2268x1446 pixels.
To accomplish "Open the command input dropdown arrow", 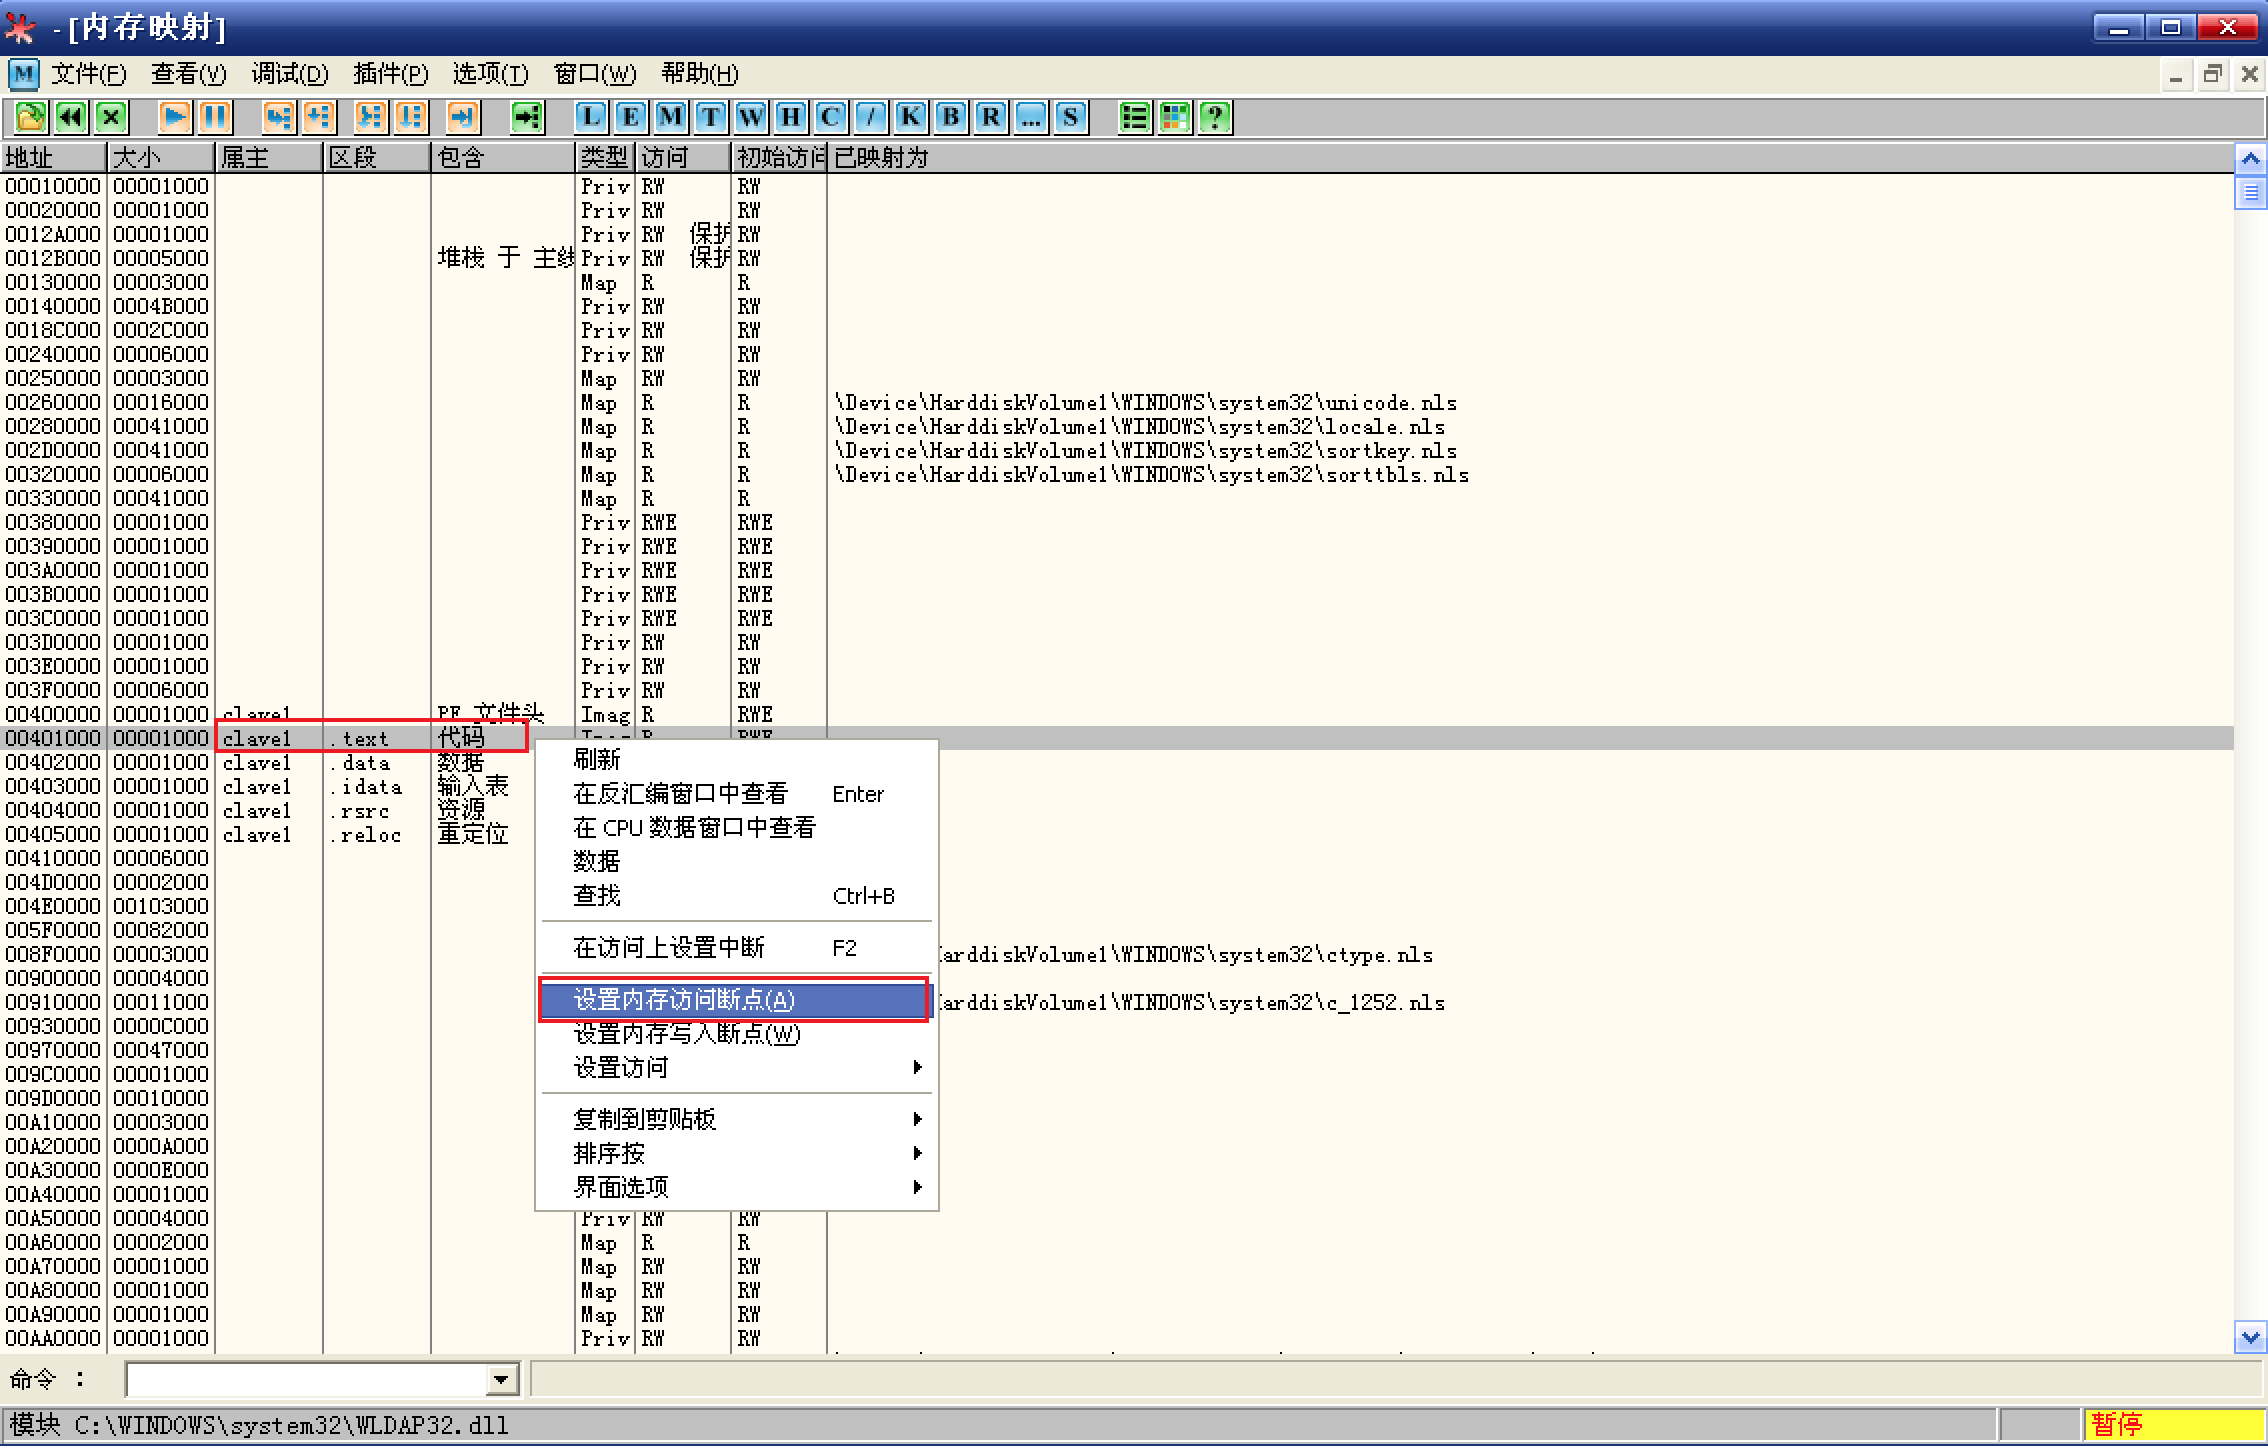I will (x=502, y=1381).
